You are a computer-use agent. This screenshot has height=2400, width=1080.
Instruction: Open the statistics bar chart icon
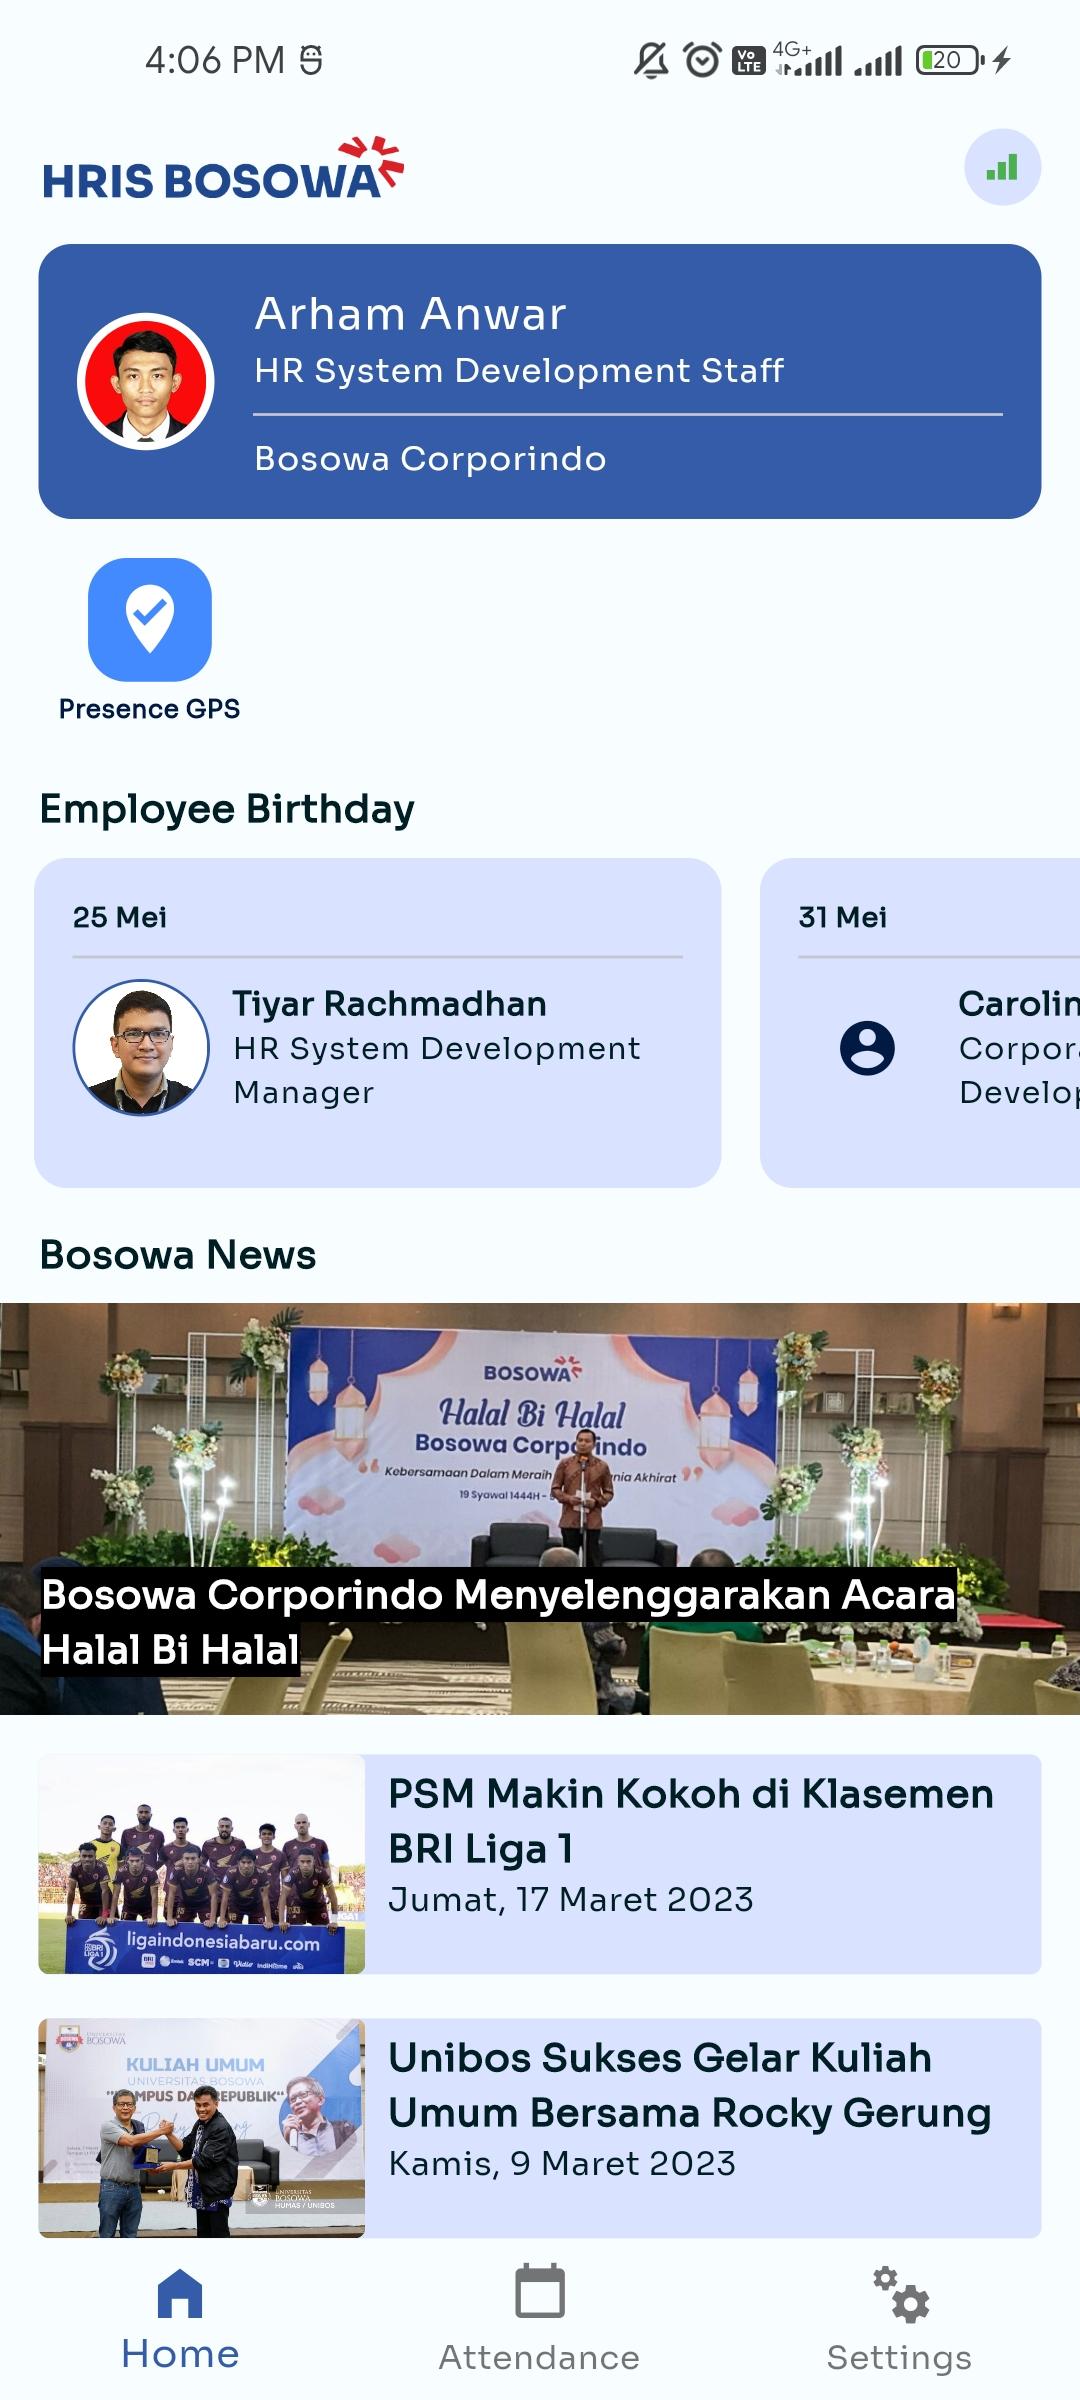pos(1002,167)
